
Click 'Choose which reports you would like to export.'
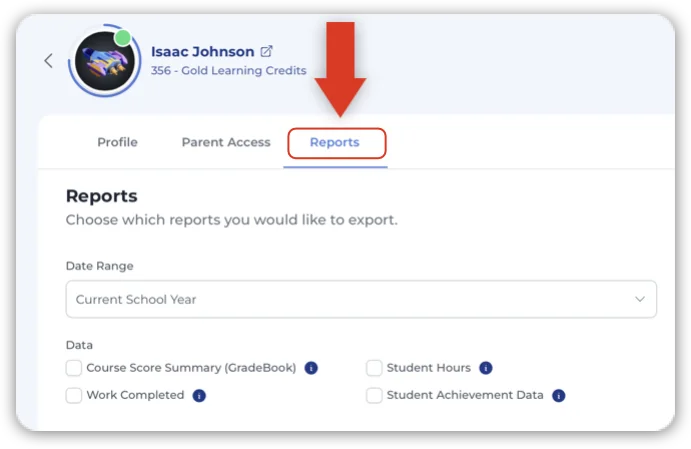point(232,220)
